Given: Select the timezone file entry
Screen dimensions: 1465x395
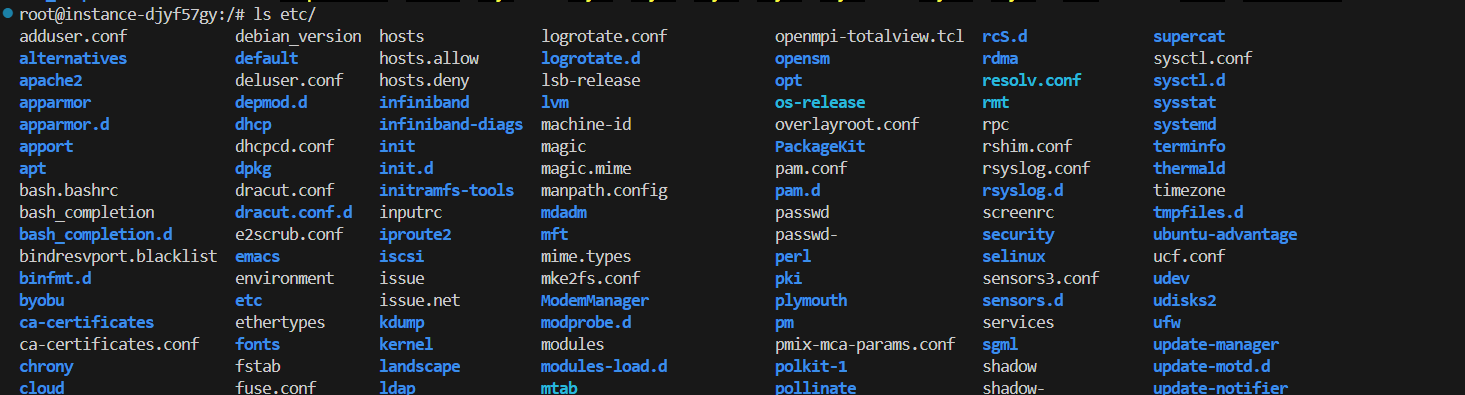Looking at the screenshot, I should pos(1189,190).
